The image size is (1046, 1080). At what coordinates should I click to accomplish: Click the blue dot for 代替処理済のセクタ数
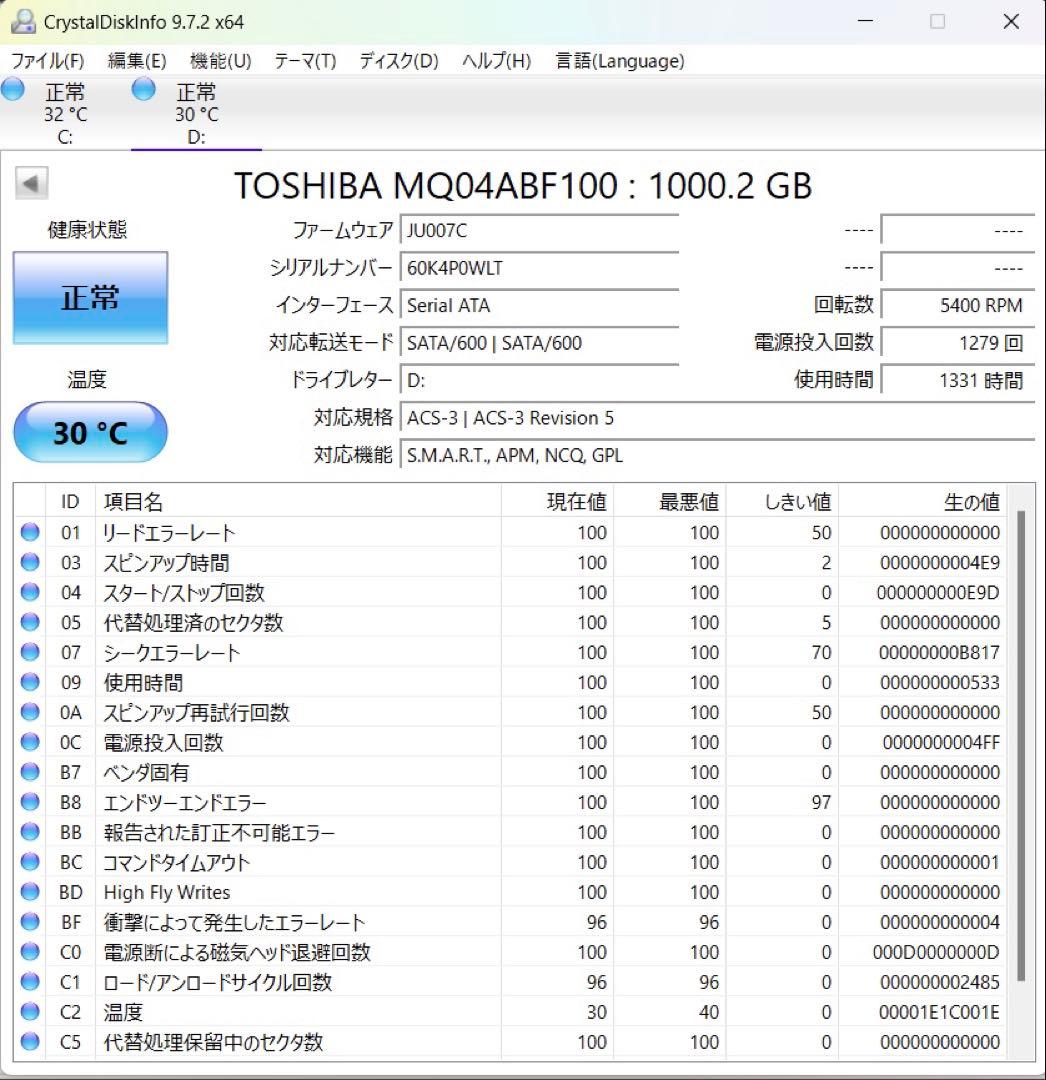(30, 622)
